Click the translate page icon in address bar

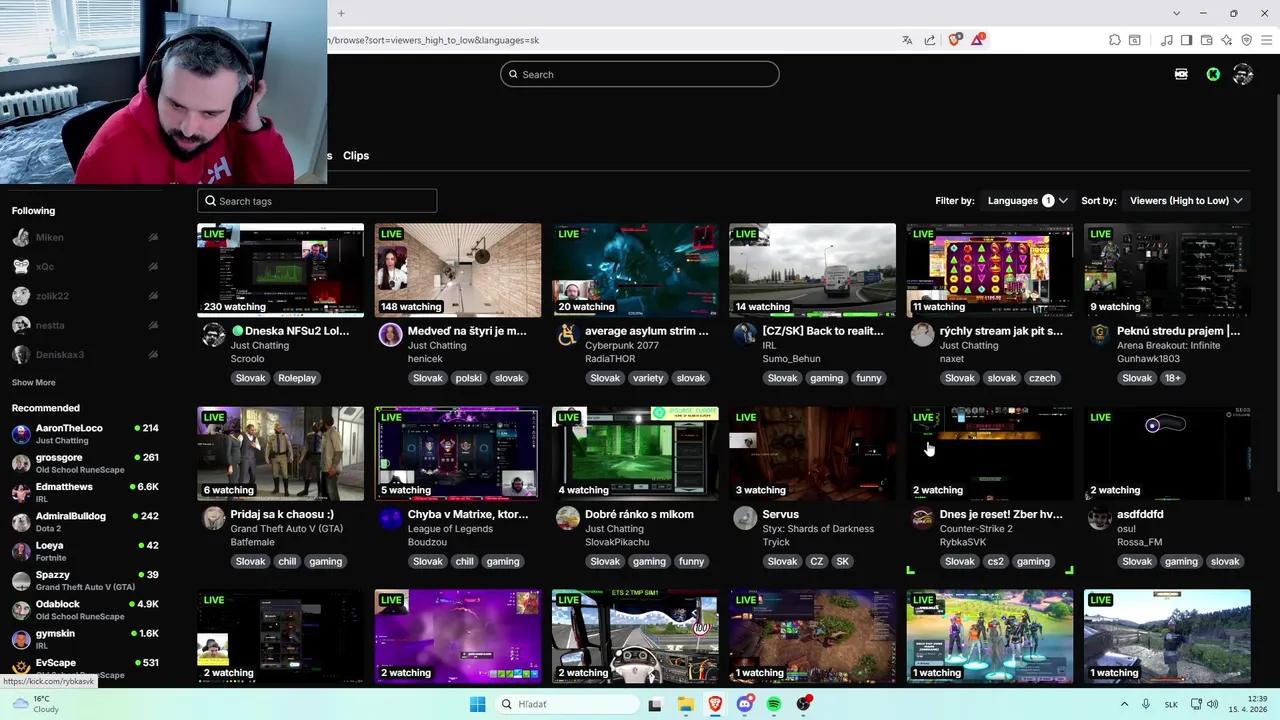click(907, 40)
